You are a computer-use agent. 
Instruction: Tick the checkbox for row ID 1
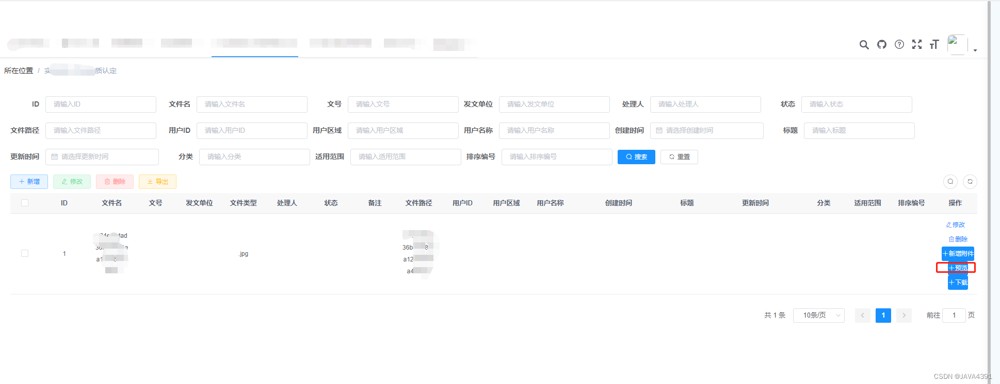pyautogui.click(x=25, y=253)
